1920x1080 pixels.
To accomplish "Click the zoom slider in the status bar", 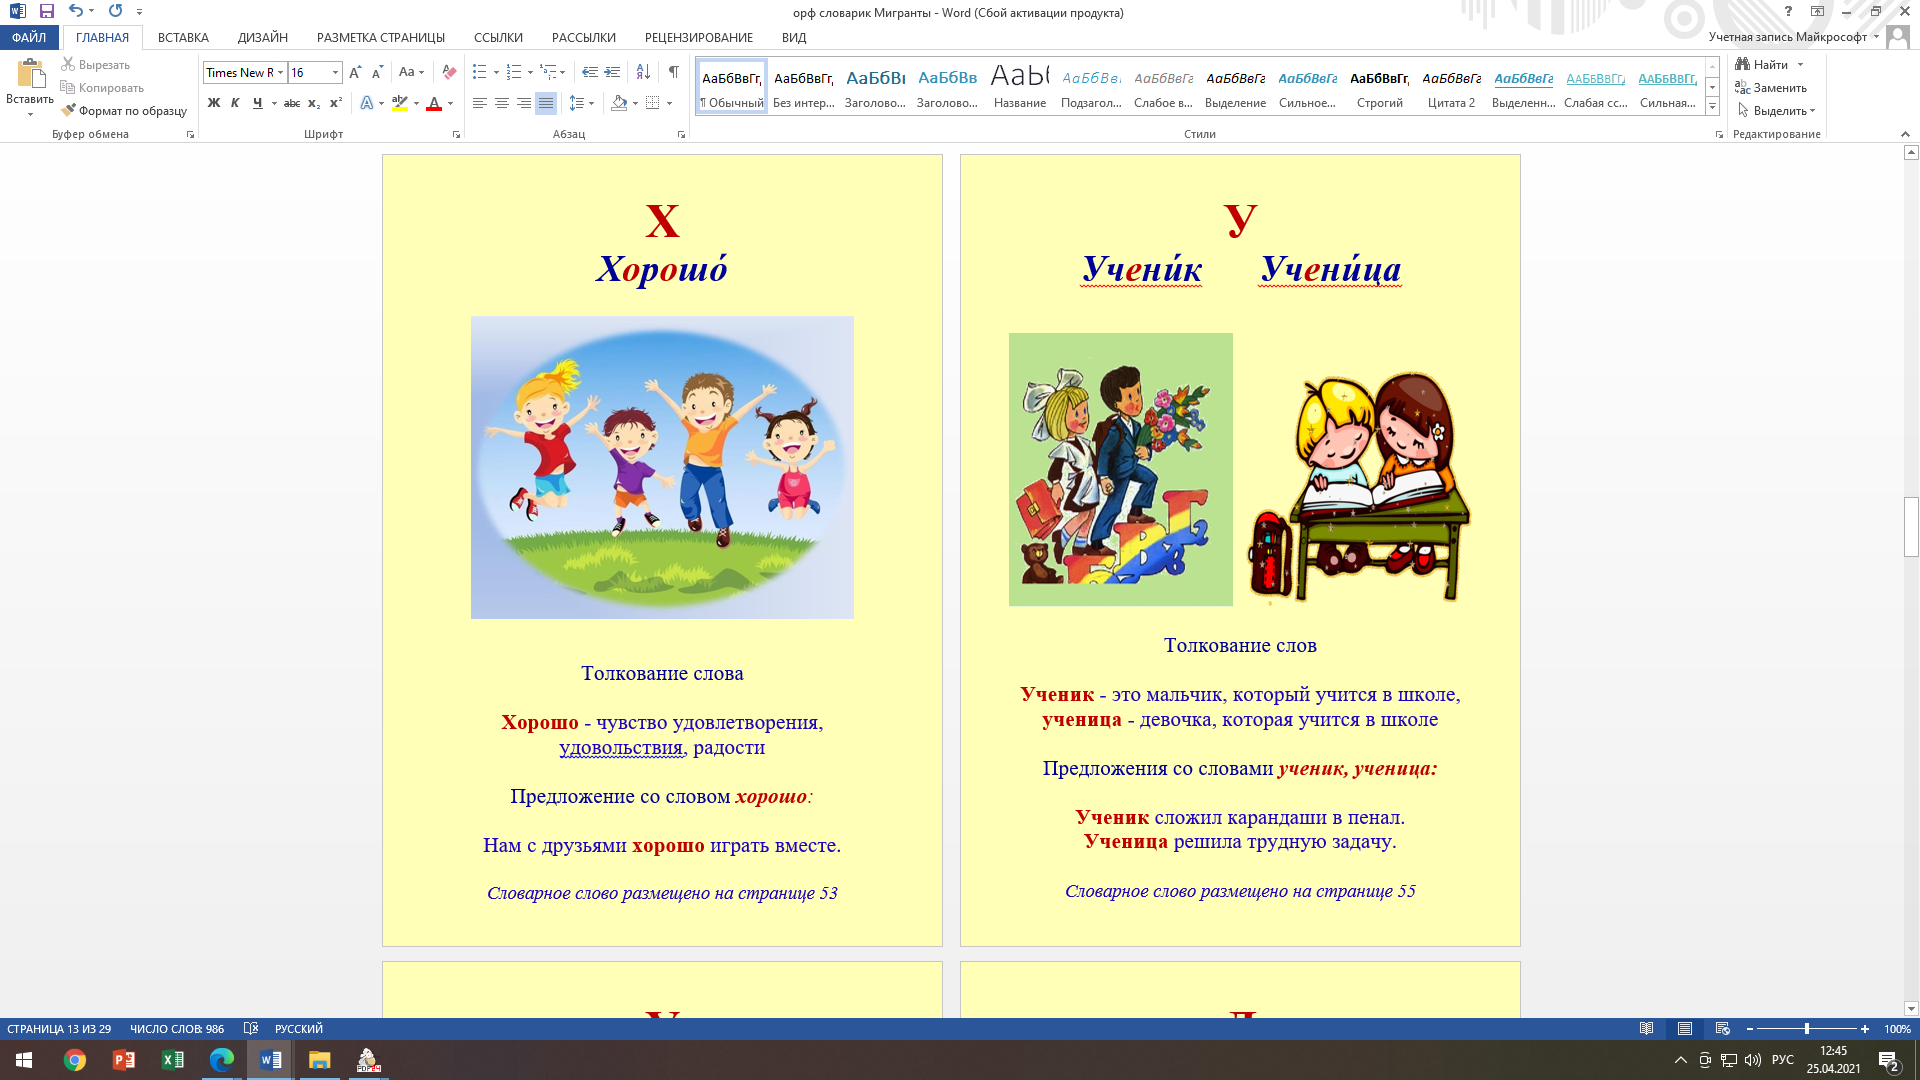I will coord(1807,1029).
